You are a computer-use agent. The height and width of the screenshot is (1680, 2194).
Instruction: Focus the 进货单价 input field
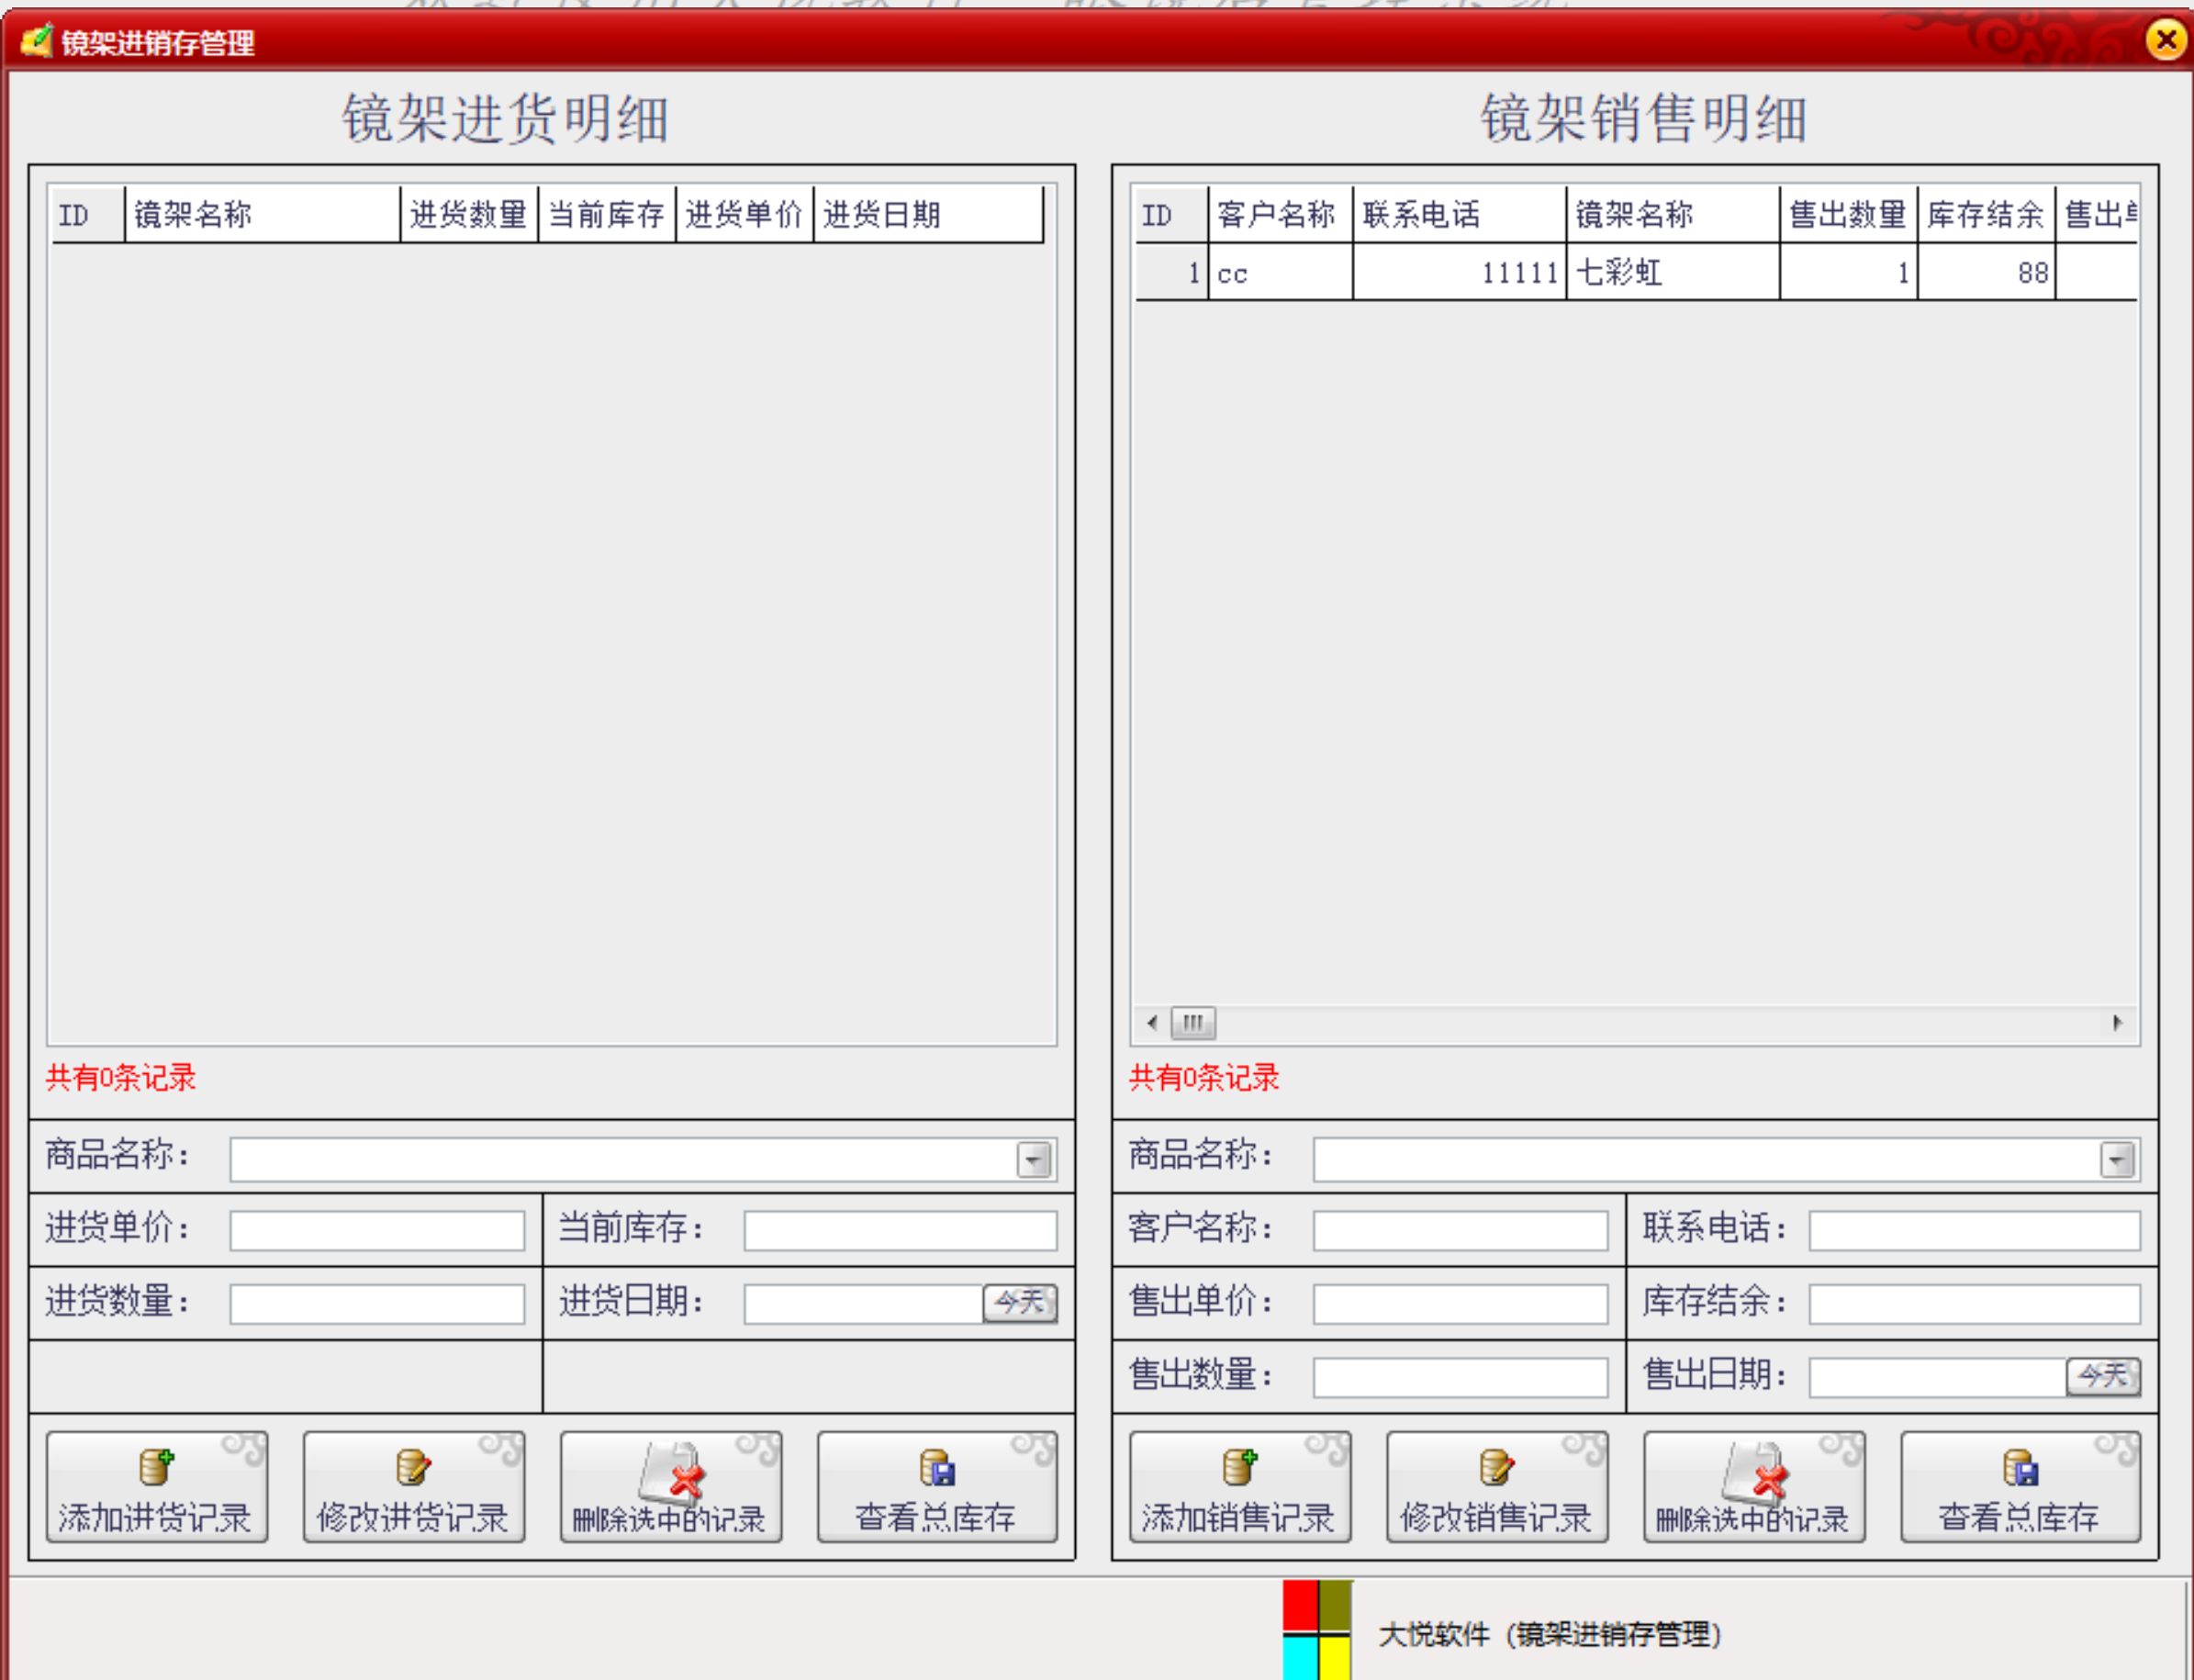[377, 1230]
